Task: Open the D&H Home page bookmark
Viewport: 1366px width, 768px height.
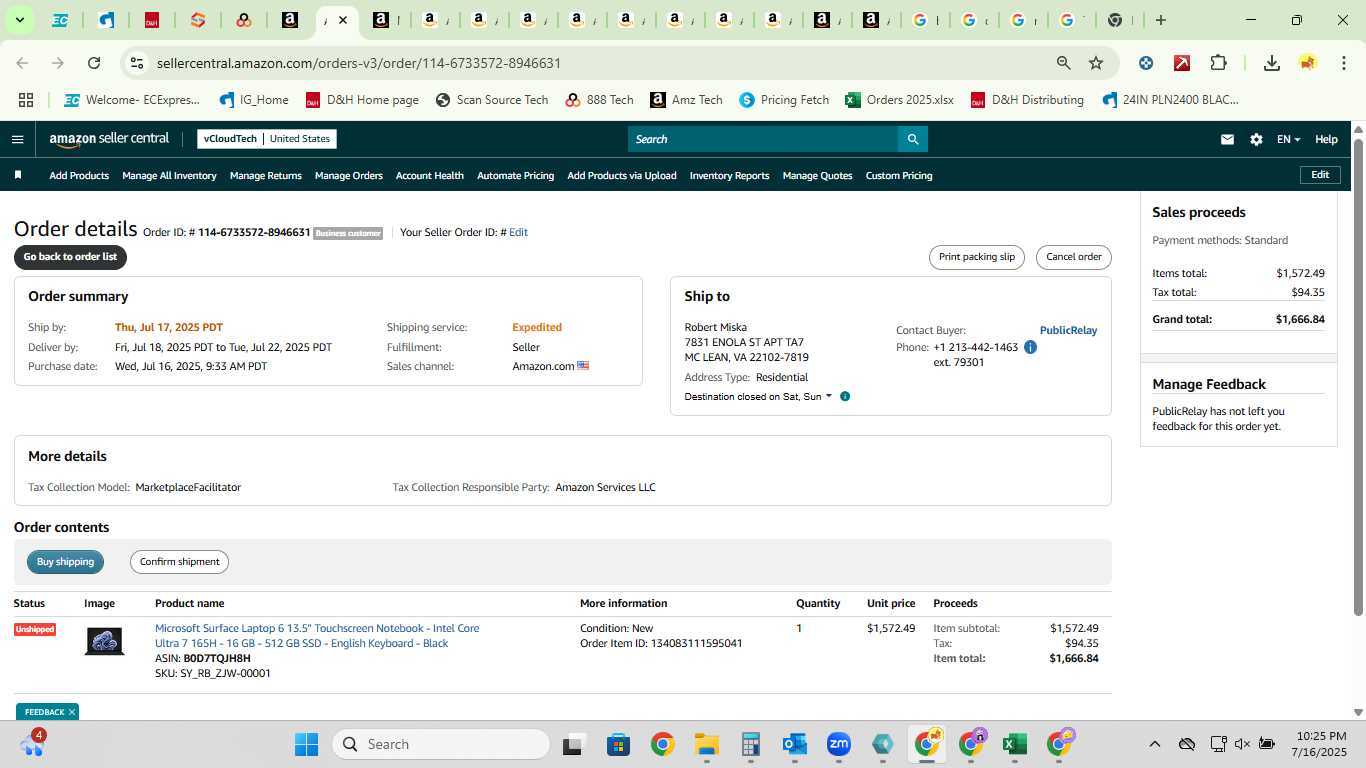Action: [x=362, y=100]
